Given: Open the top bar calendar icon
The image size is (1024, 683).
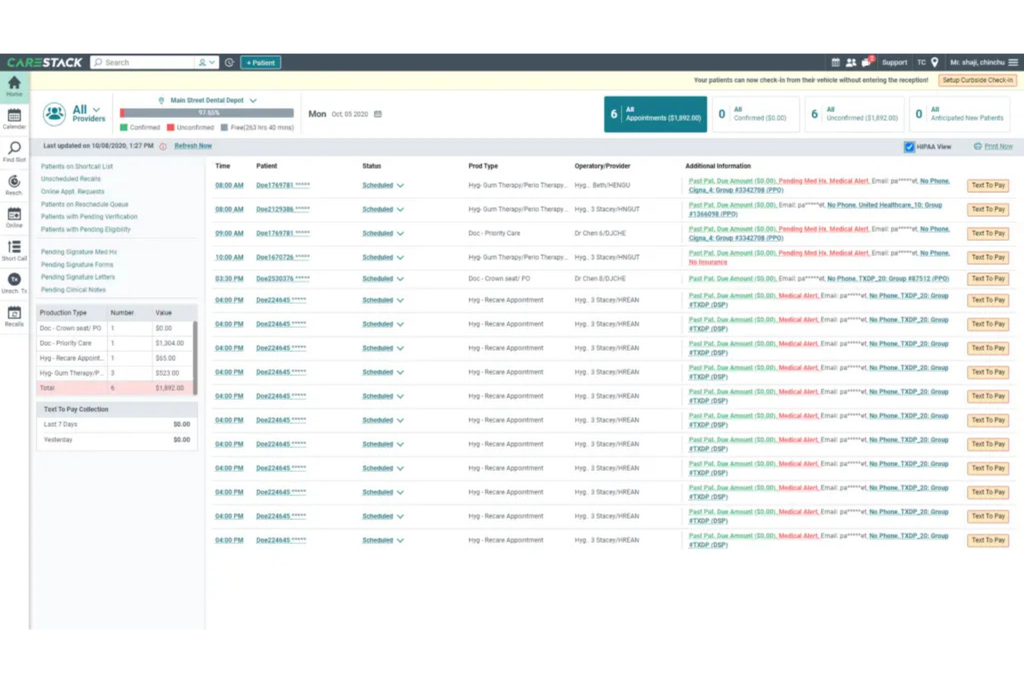Looking at the screenshot, I should (x=835, y=63).
